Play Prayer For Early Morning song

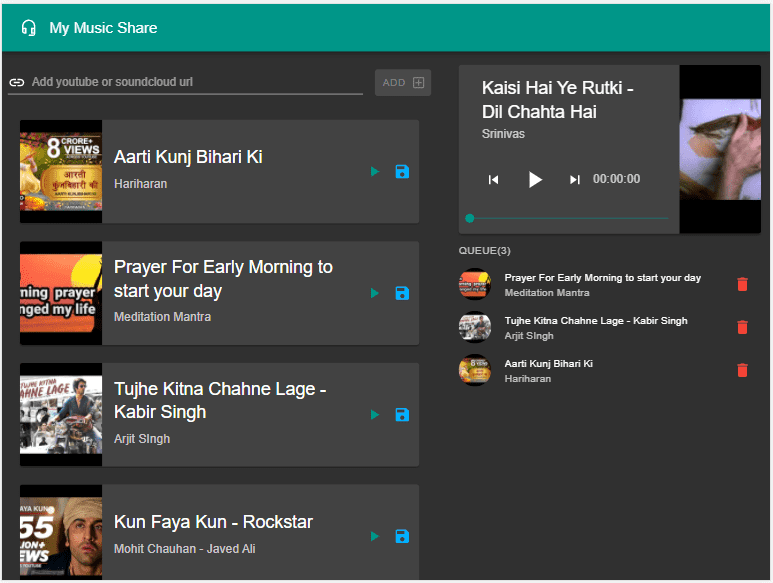pyautogui.click(x=375, y=293)
